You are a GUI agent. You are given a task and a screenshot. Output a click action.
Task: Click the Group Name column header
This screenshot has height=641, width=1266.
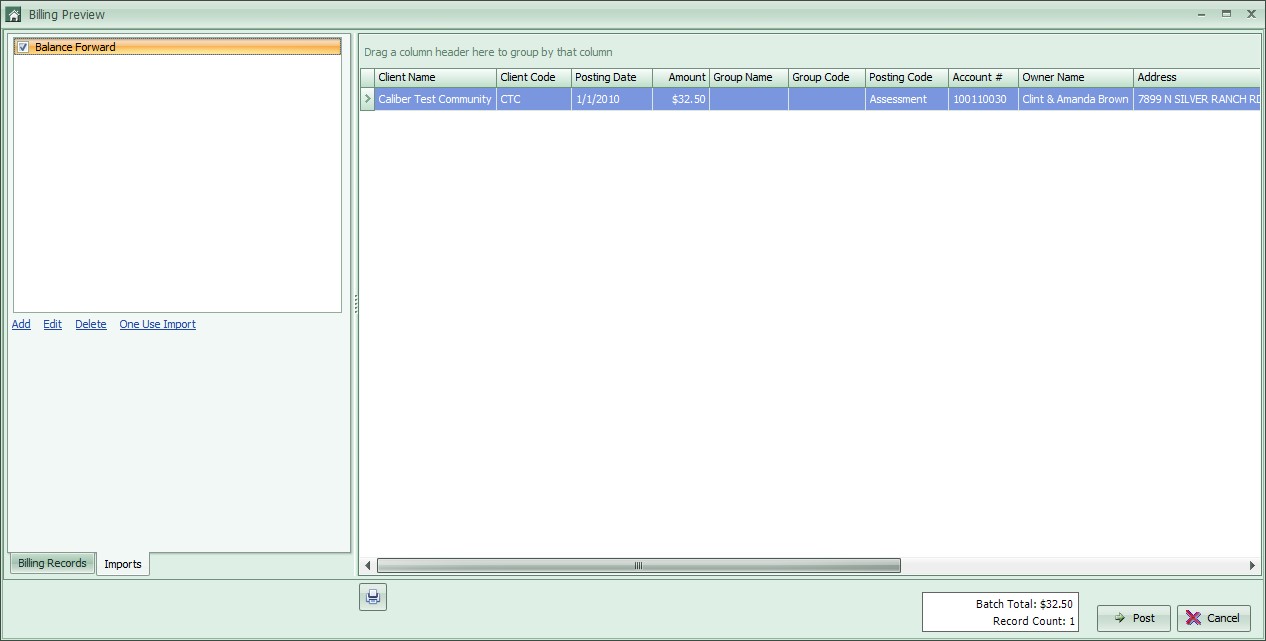[x=749, y=77]
